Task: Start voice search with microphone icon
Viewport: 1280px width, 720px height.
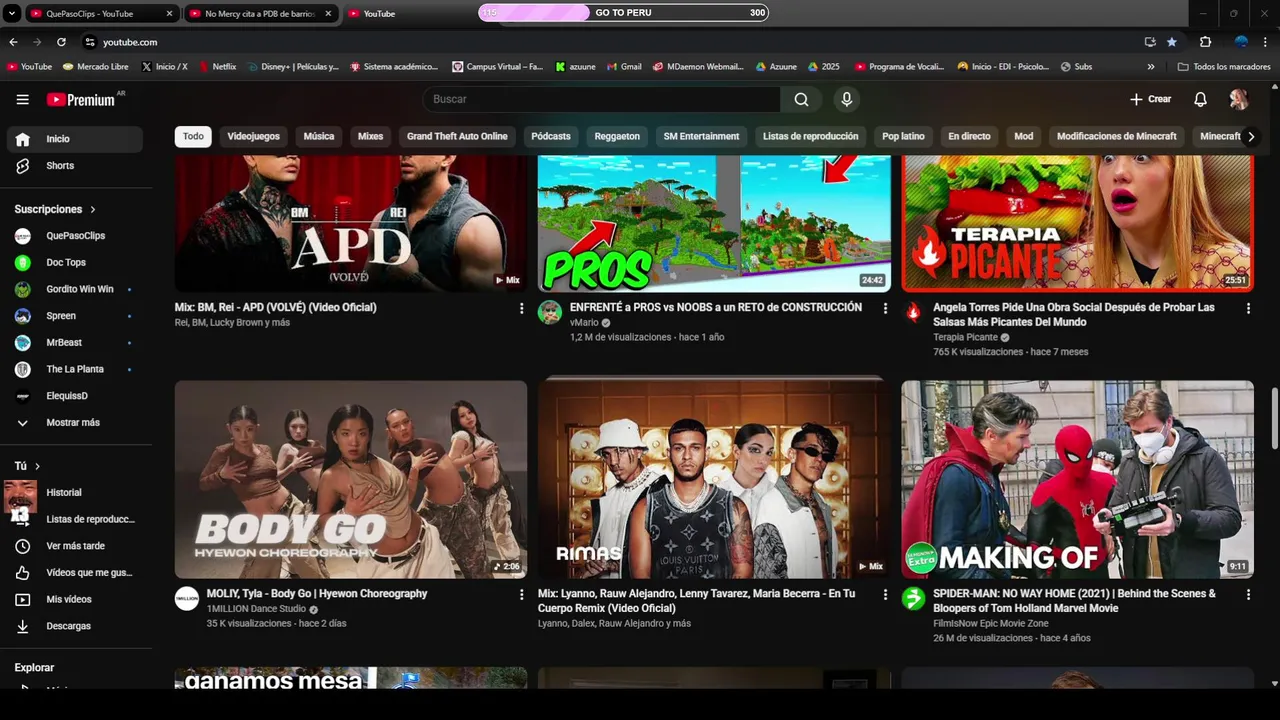Action: [846, 99]
